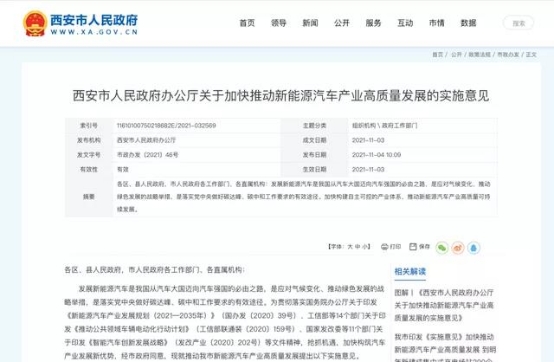
Task: Click the 保存 save icon
Action: tap(413, 247)
